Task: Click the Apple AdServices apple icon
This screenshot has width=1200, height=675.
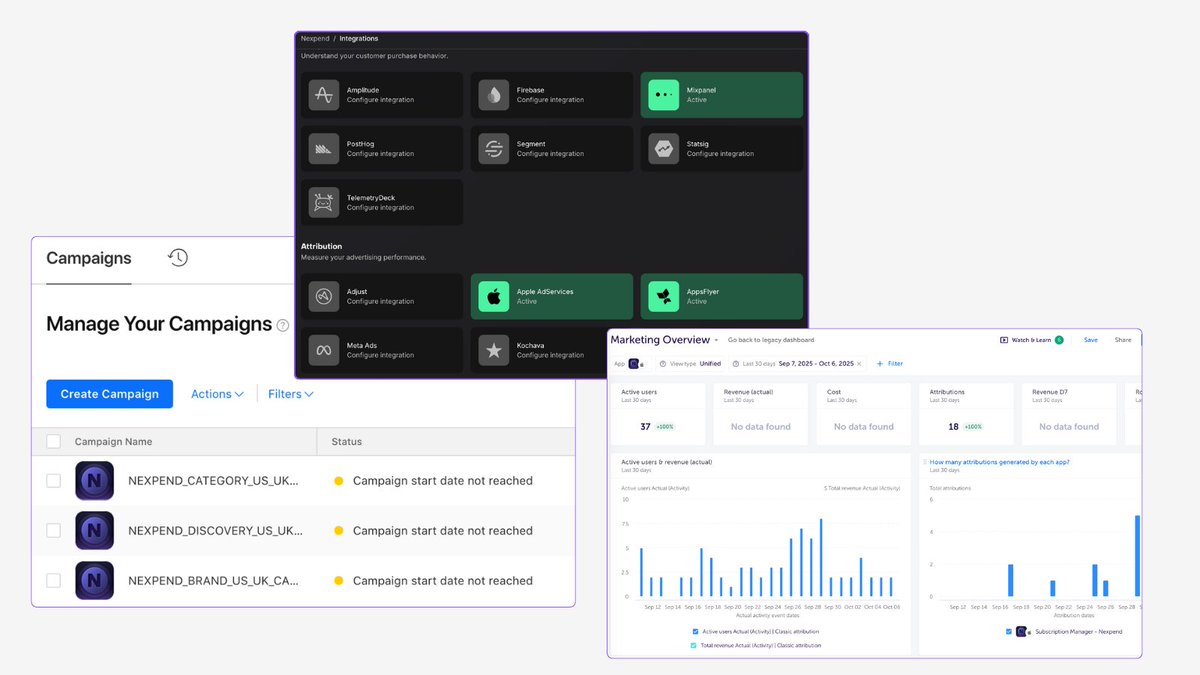Action: pos(494,296)
